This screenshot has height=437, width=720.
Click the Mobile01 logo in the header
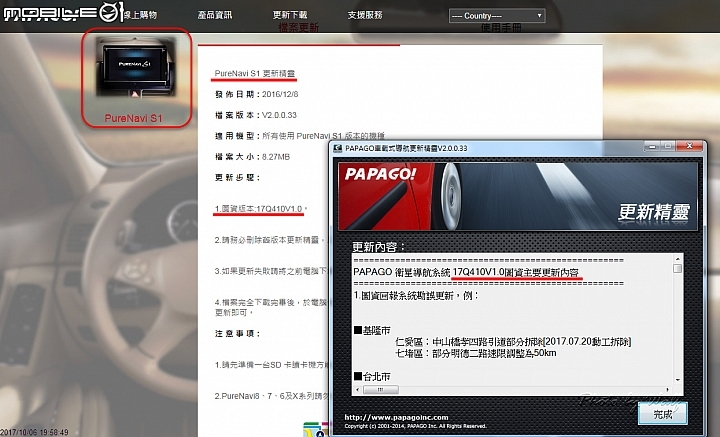(63, 12)
